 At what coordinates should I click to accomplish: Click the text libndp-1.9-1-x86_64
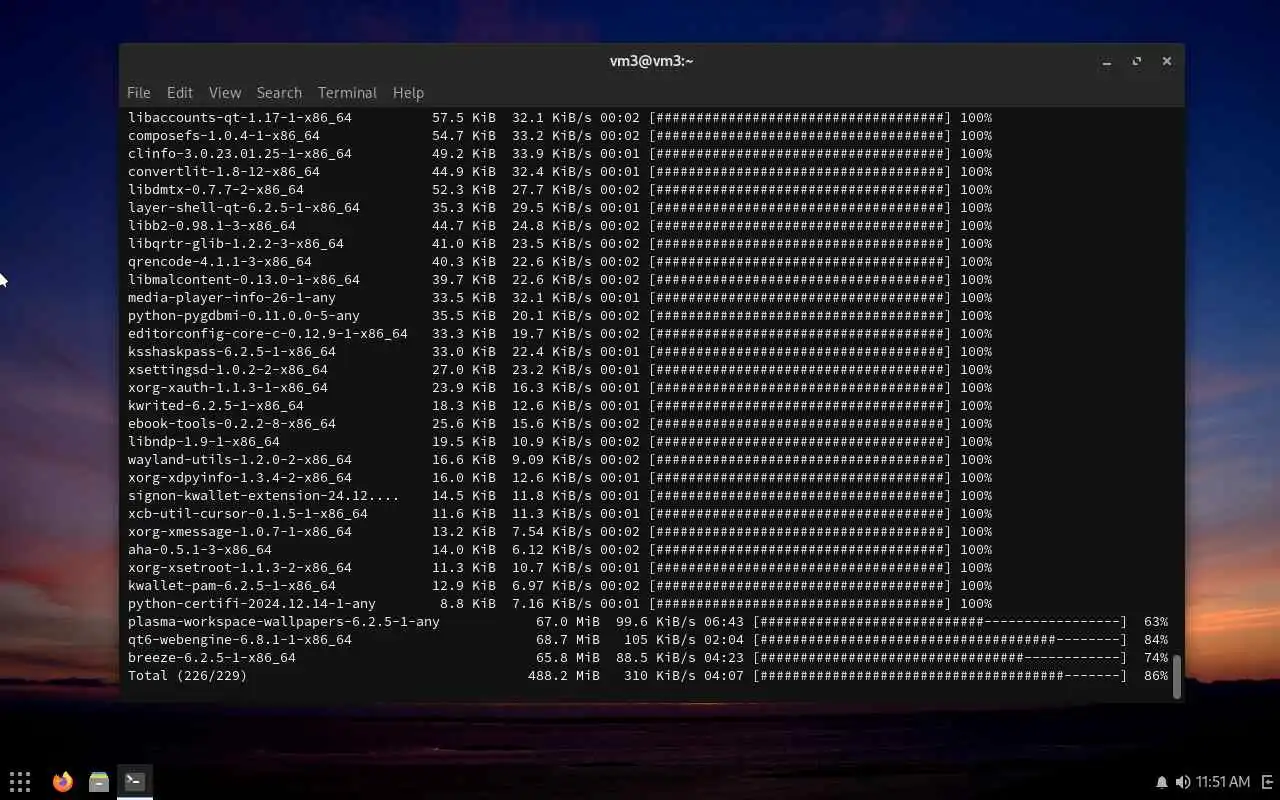click(x=204, y=442)
